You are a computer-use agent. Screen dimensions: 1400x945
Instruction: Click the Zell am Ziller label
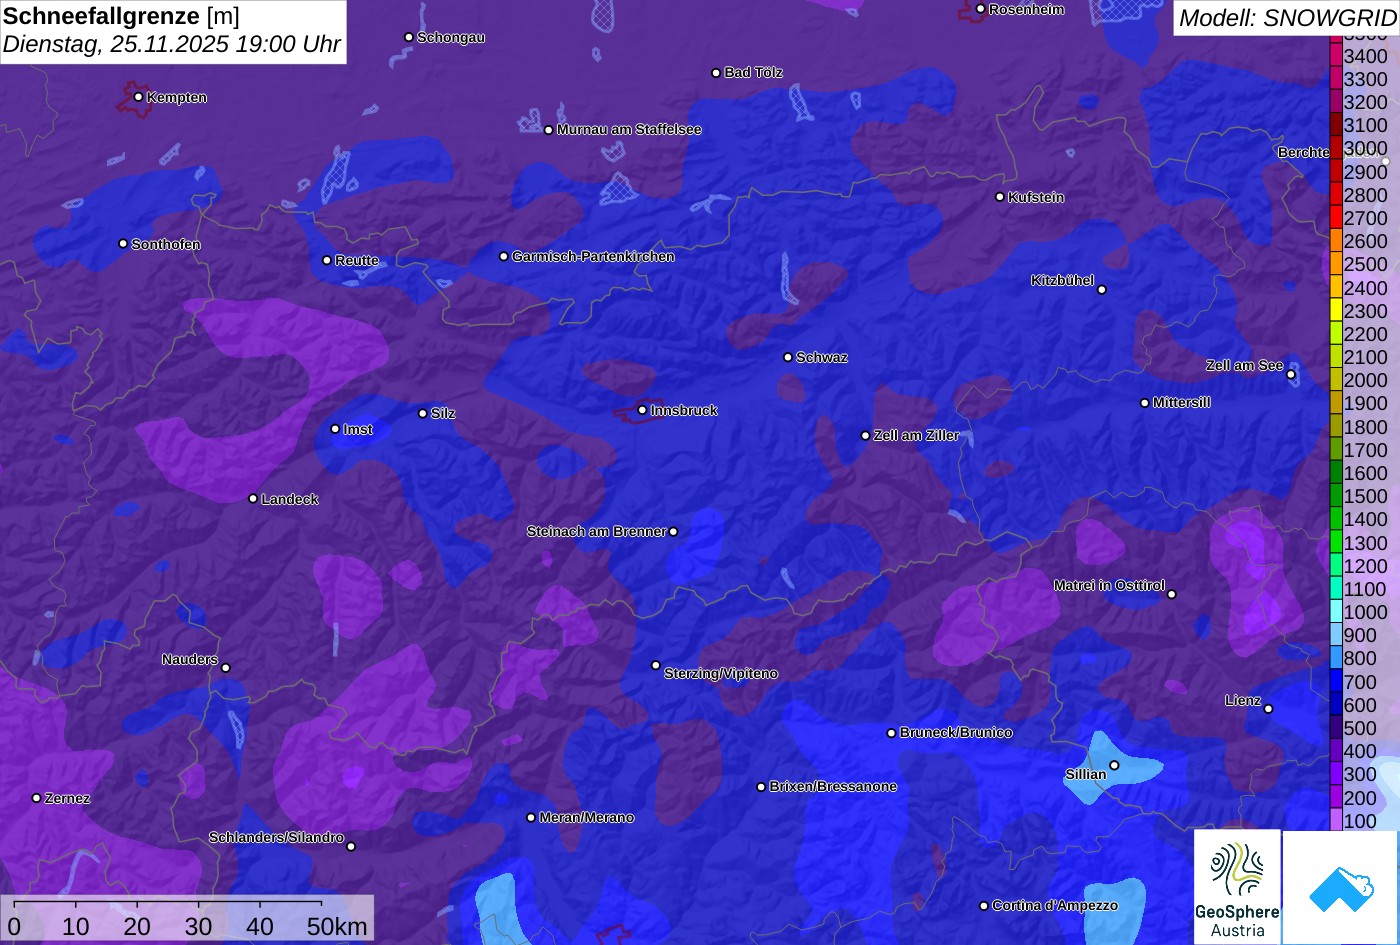916,436
